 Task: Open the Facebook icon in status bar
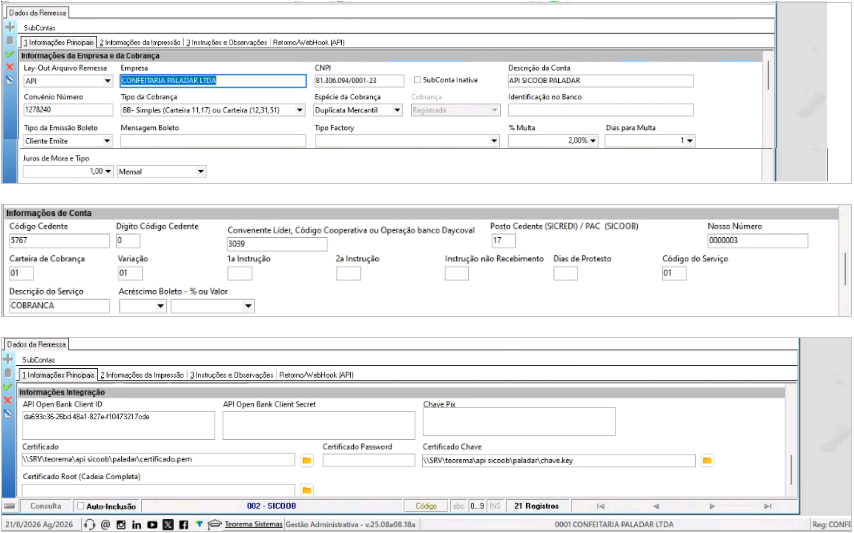pos(184,524)
